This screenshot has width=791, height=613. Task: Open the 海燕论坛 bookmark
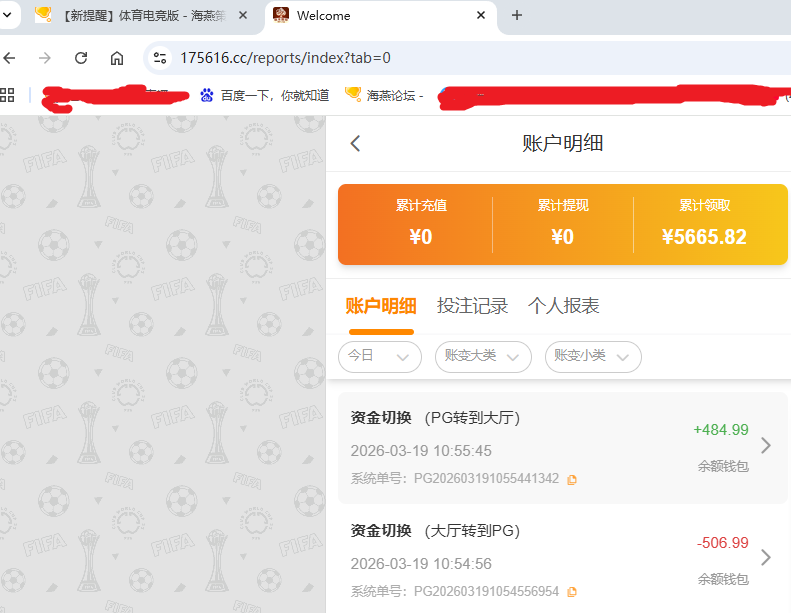pos(384,95)
